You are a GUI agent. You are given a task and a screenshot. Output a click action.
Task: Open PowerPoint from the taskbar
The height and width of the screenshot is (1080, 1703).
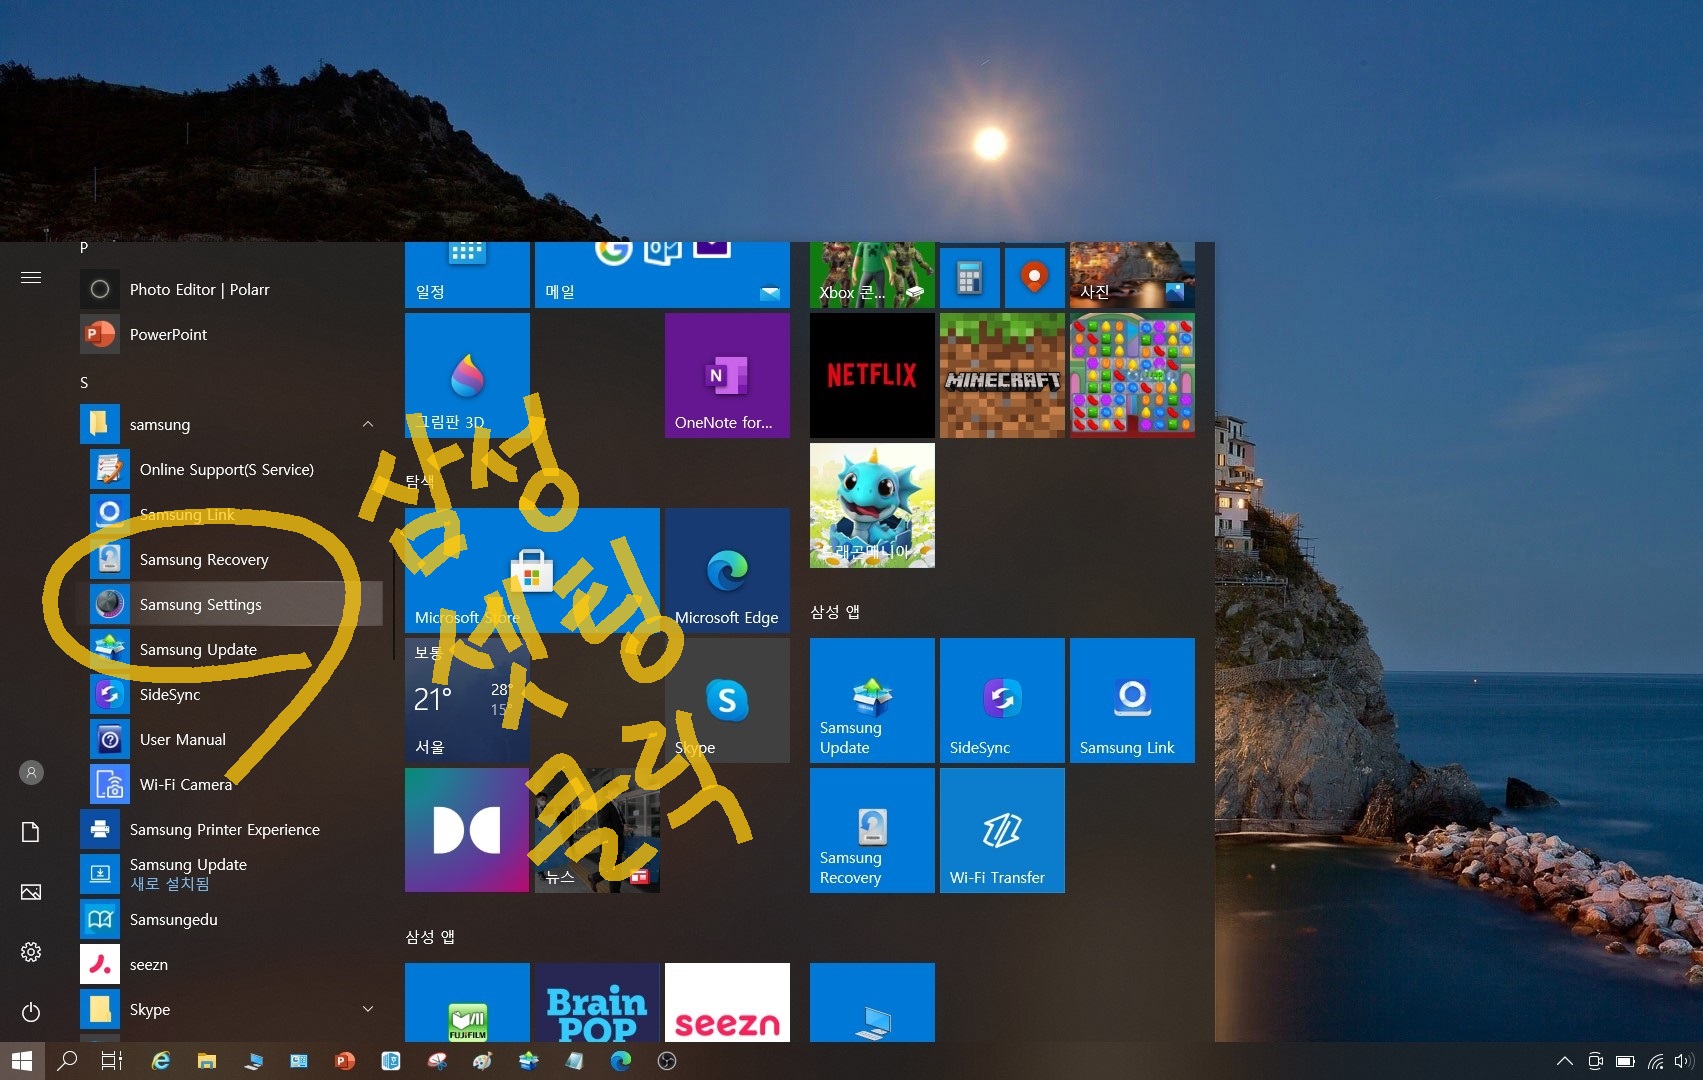(x=345, y=1061)
